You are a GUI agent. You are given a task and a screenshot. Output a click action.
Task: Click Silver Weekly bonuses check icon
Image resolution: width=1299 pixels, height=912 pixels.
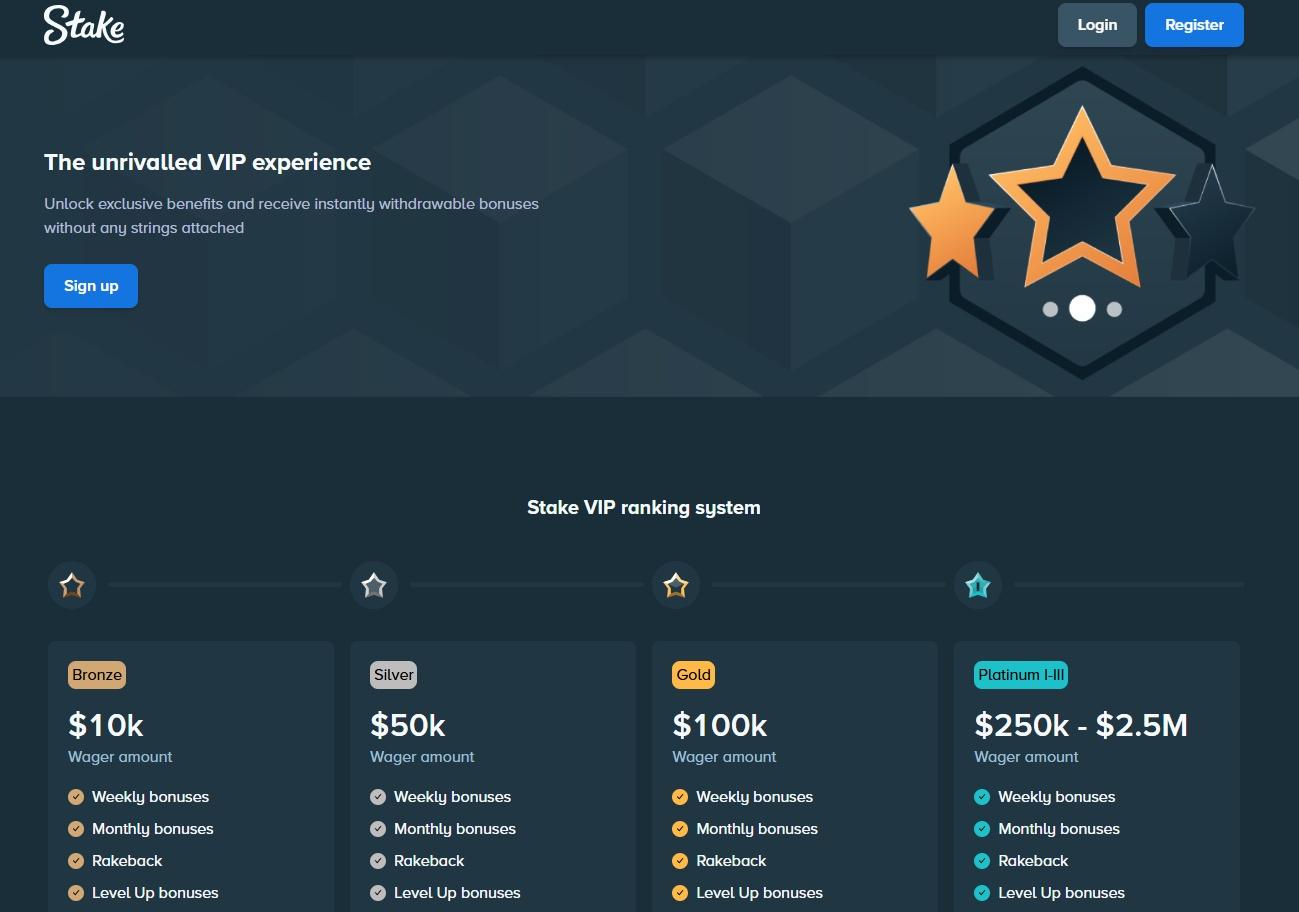[x=378, y=797]
